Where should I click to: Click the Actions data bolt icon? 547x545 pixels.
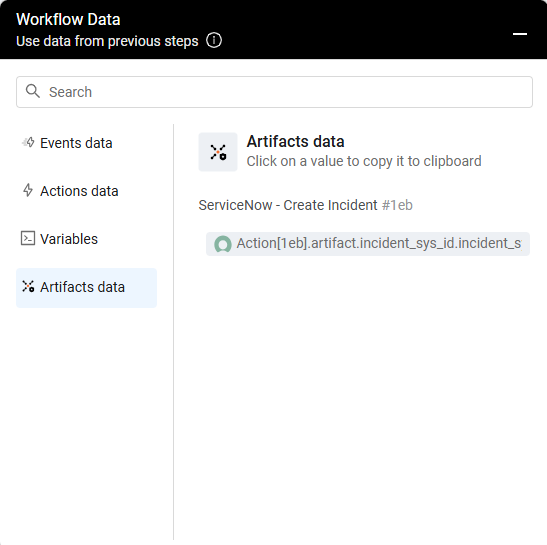(x=28, y=191)
